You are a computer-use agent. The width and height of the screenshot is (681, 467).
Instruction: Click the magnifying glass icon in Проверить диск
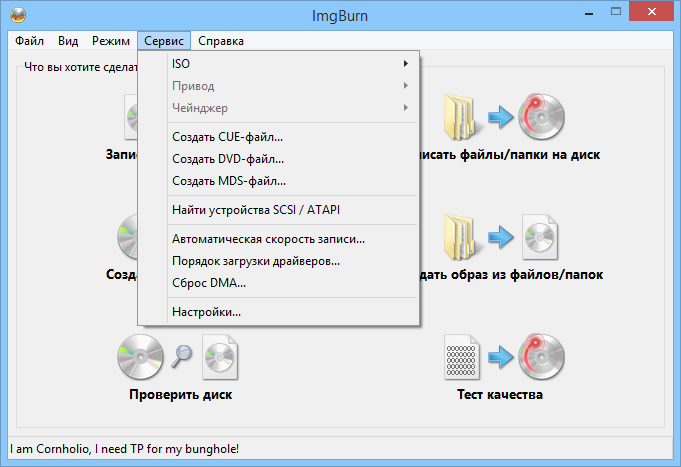[x=182, y=356]
